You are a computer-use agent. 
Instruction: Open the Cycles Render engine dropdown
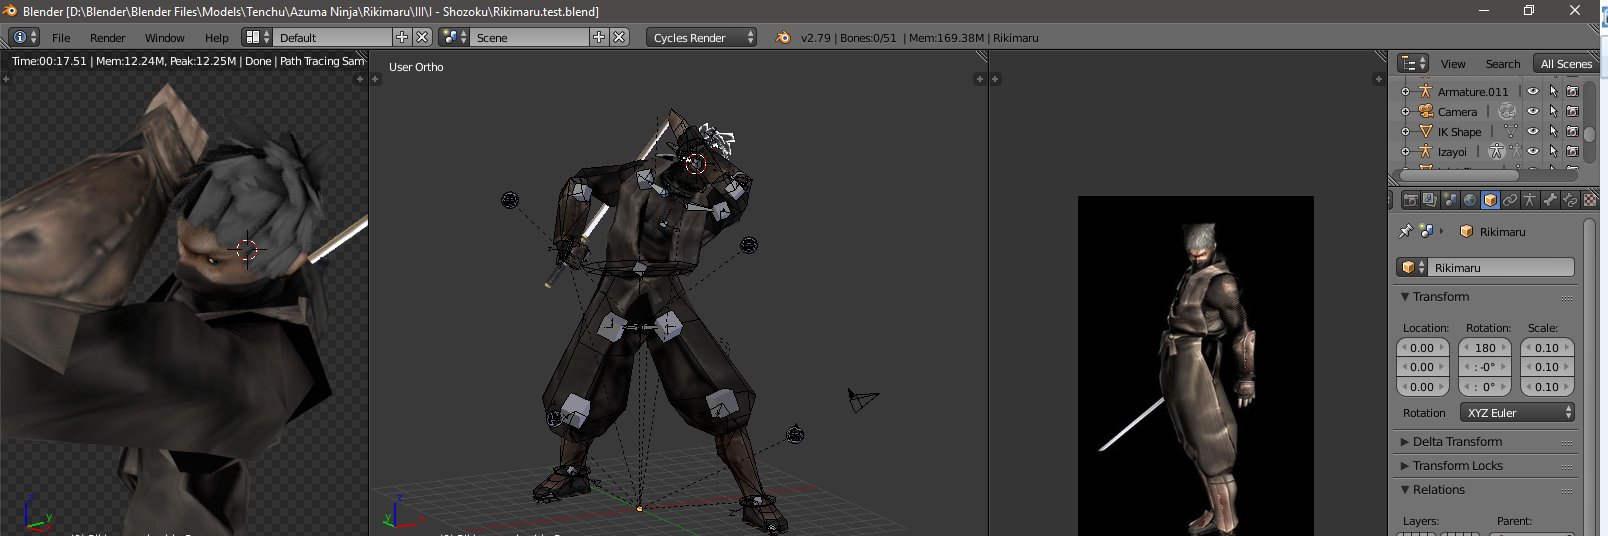702,37
